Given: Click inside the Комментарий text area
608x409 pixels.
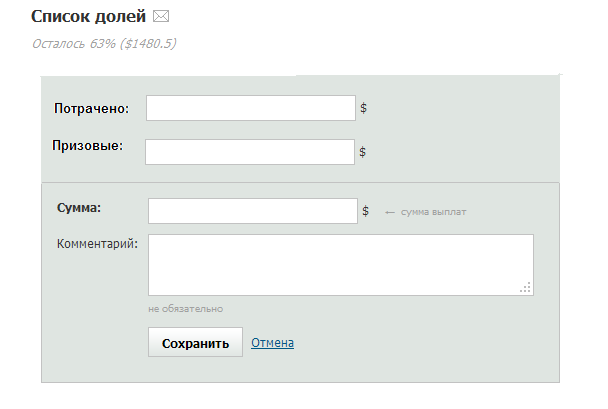Looking at the screenshot, I should [x=340, y=265].
